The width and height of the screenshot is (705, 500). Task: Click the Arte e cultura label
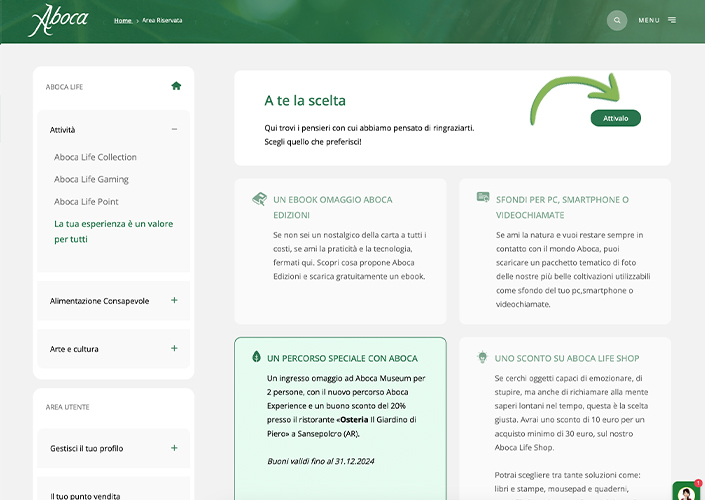74,349
